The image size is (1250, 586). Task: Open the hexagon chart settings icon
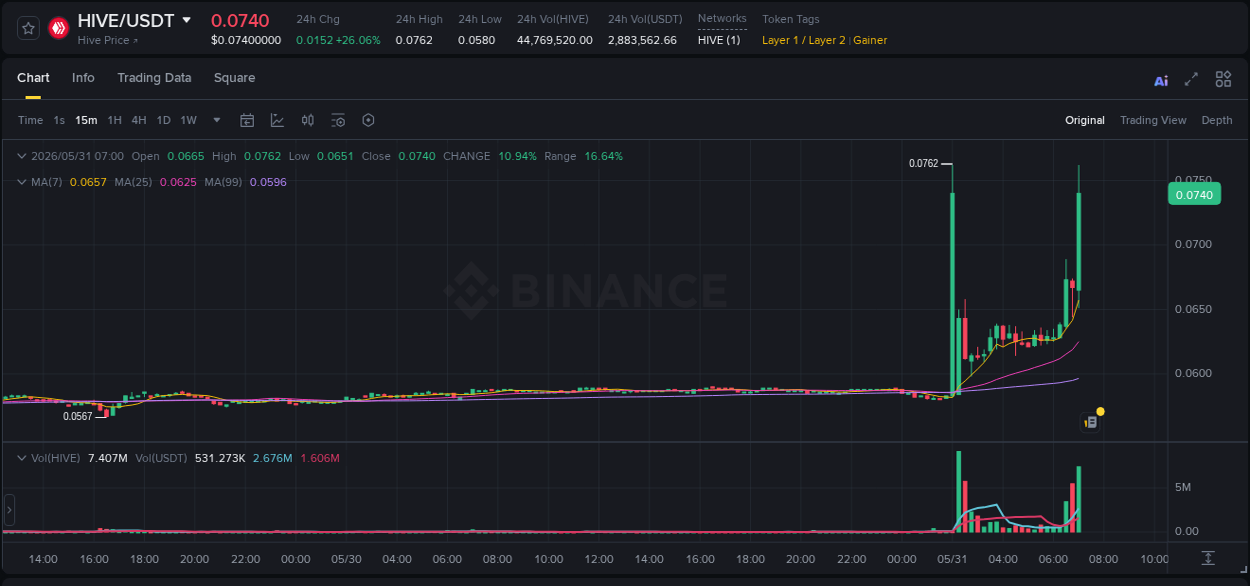coord(368,120)
